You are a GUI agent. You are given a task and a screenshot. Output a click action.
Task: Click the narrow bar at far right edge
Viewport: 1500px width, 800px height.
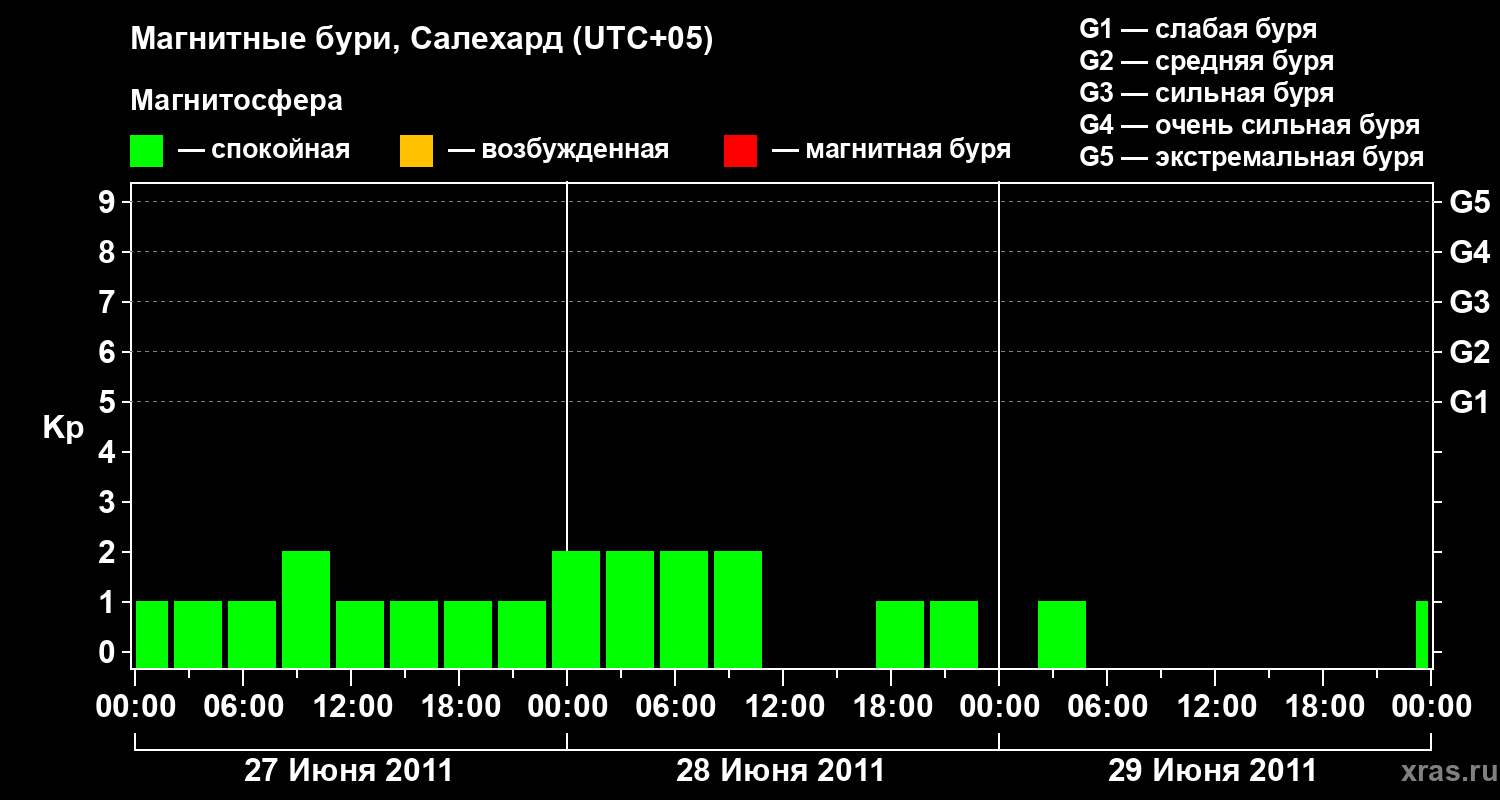tap(1422, 634)
